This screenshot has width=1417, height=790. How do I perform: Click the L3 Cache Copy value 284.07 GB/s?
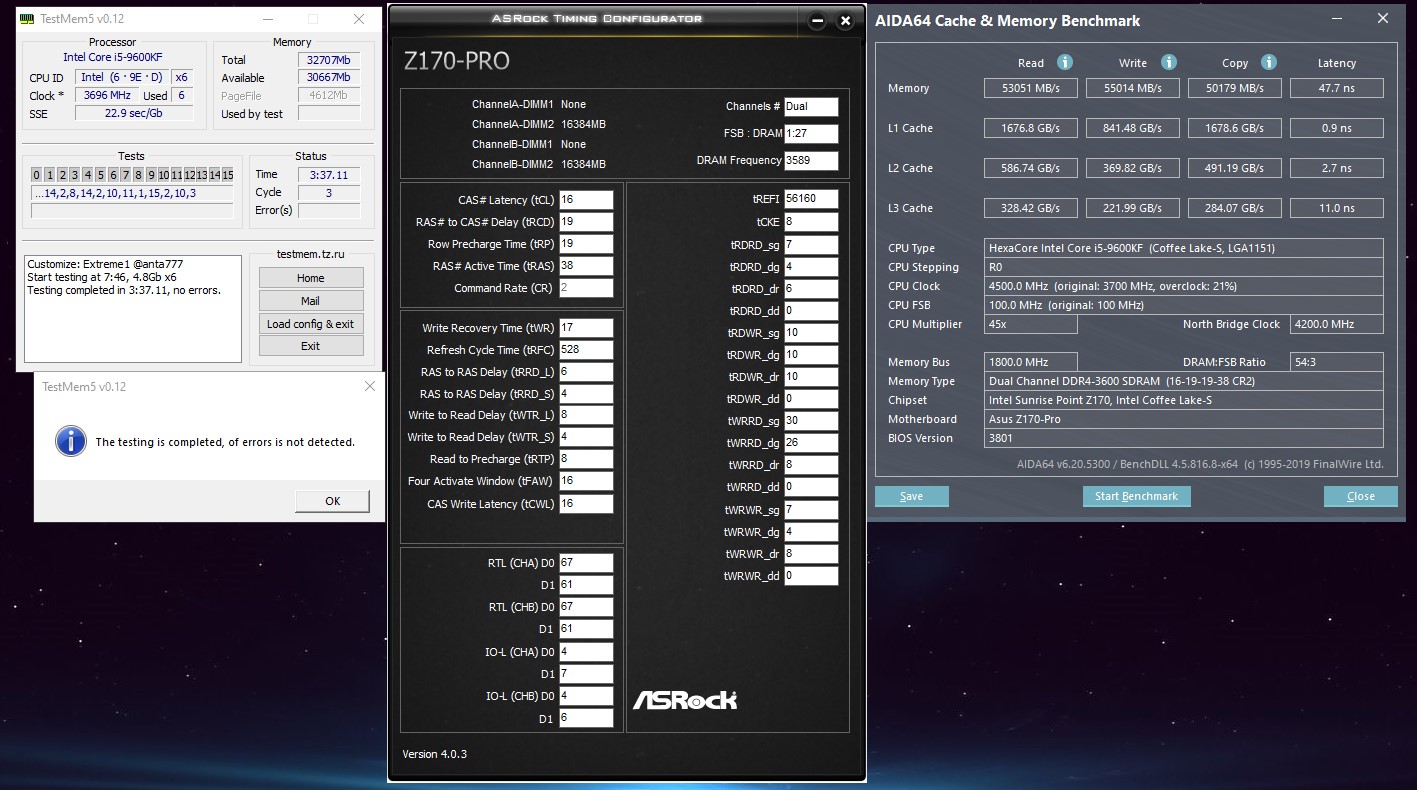pyautogui.click(x=1235, y=208)
